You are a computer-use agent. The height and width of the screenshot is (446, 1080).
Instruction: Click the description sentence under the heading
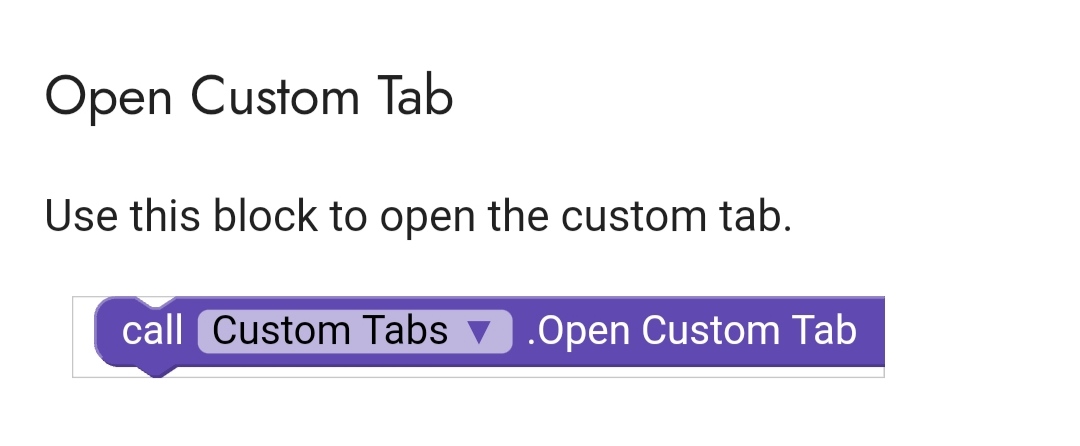[x=418, y=216]
